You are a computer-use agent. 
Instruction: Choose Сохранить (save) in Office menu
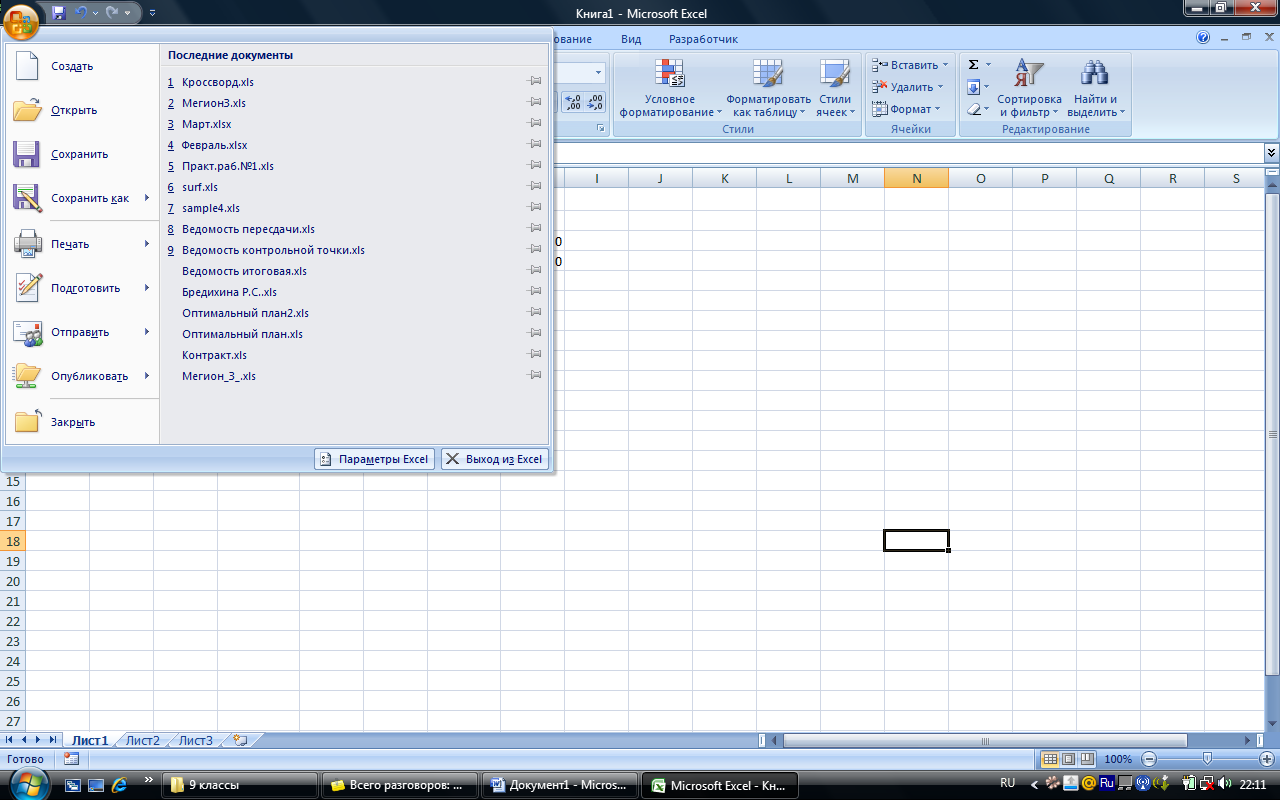(x=82, y=154)
